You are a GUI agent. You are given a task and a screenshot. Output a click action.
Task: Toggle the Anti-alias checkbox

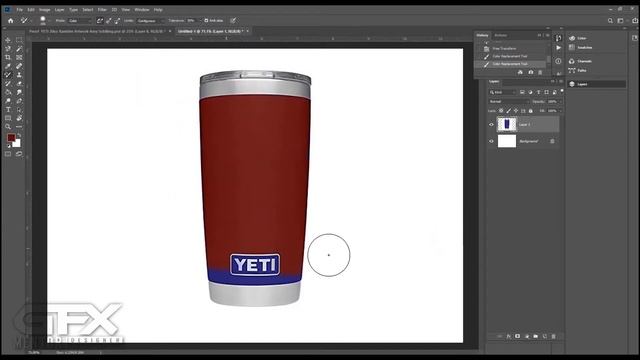[x=206, y=20]
